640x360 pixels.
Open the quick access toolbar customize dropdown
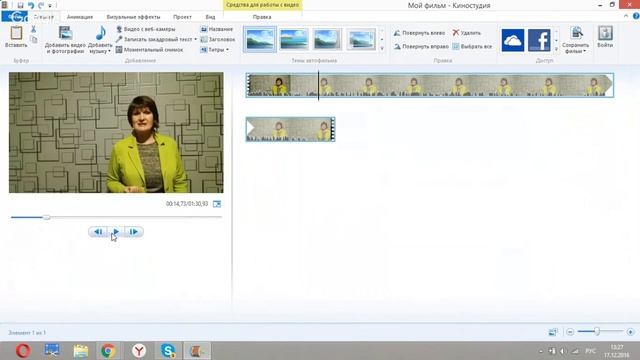click(50, 6)
